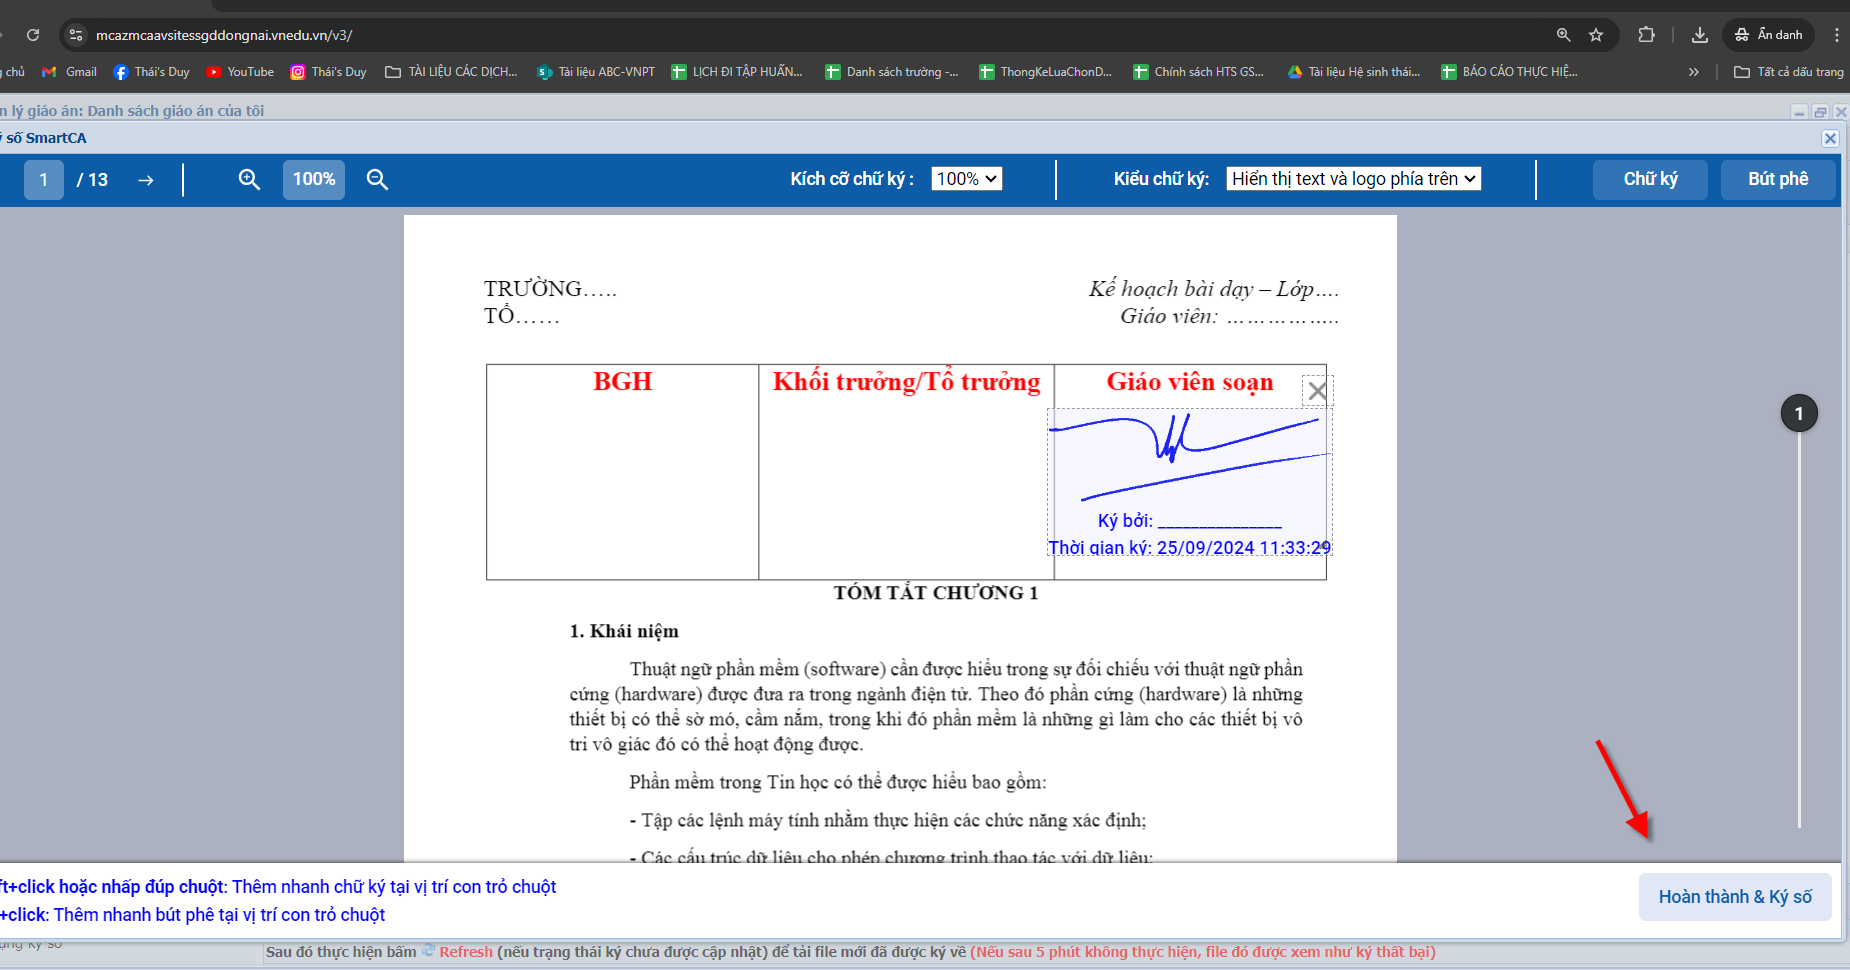Open browser downloads icon
Screen dimensions: 1850x970
[1699, 35]
